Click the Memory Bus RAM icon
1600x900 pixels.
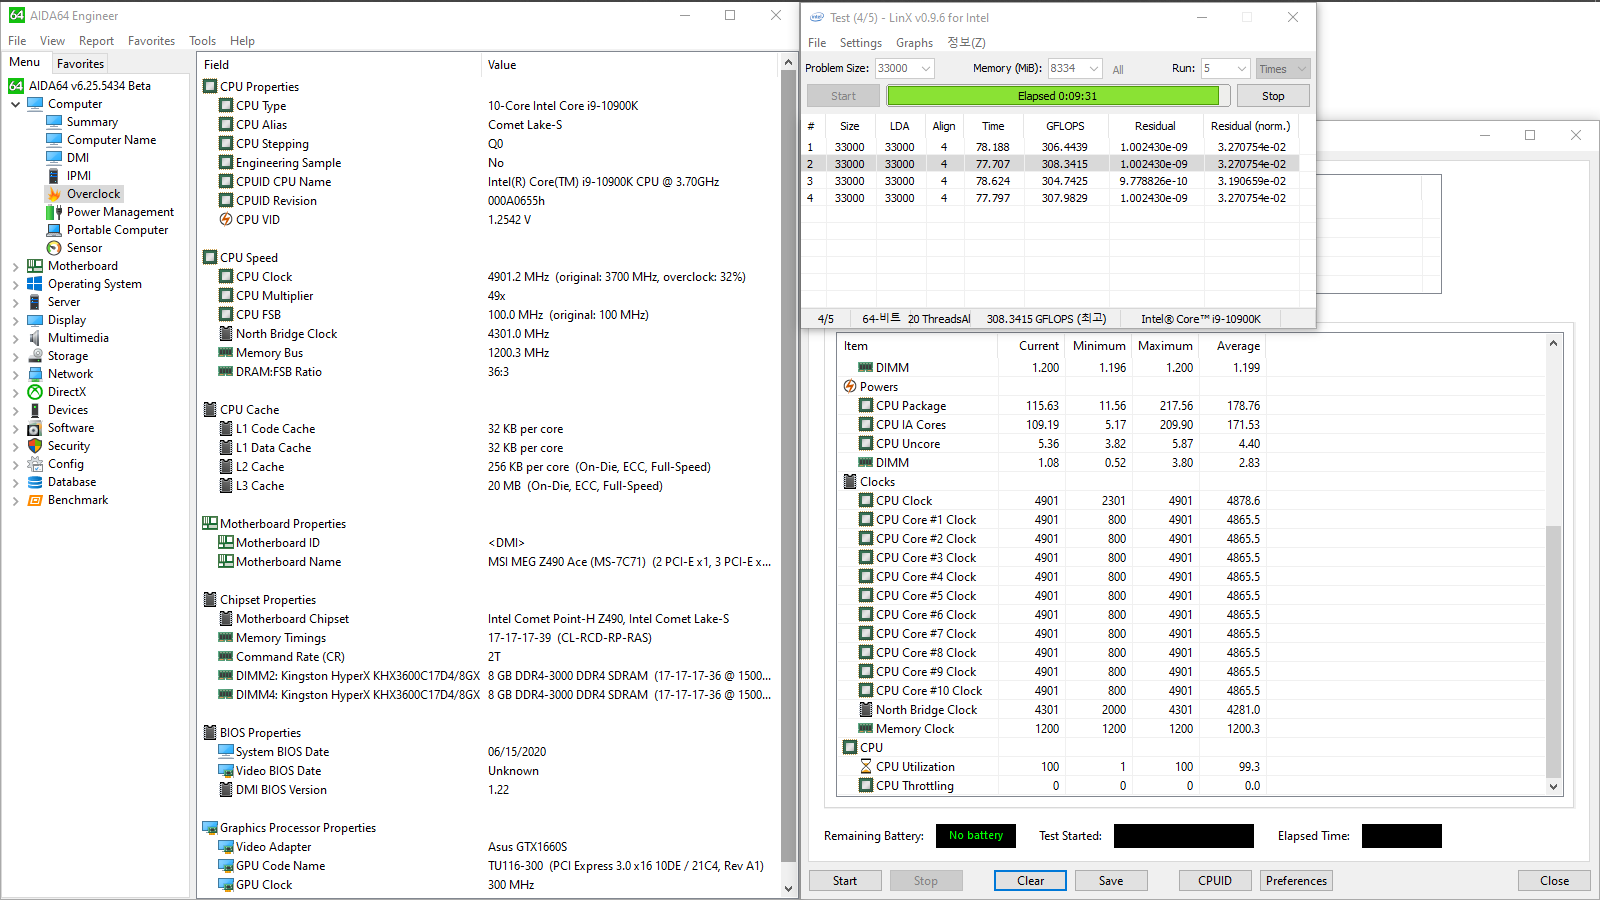coord(226,353)
